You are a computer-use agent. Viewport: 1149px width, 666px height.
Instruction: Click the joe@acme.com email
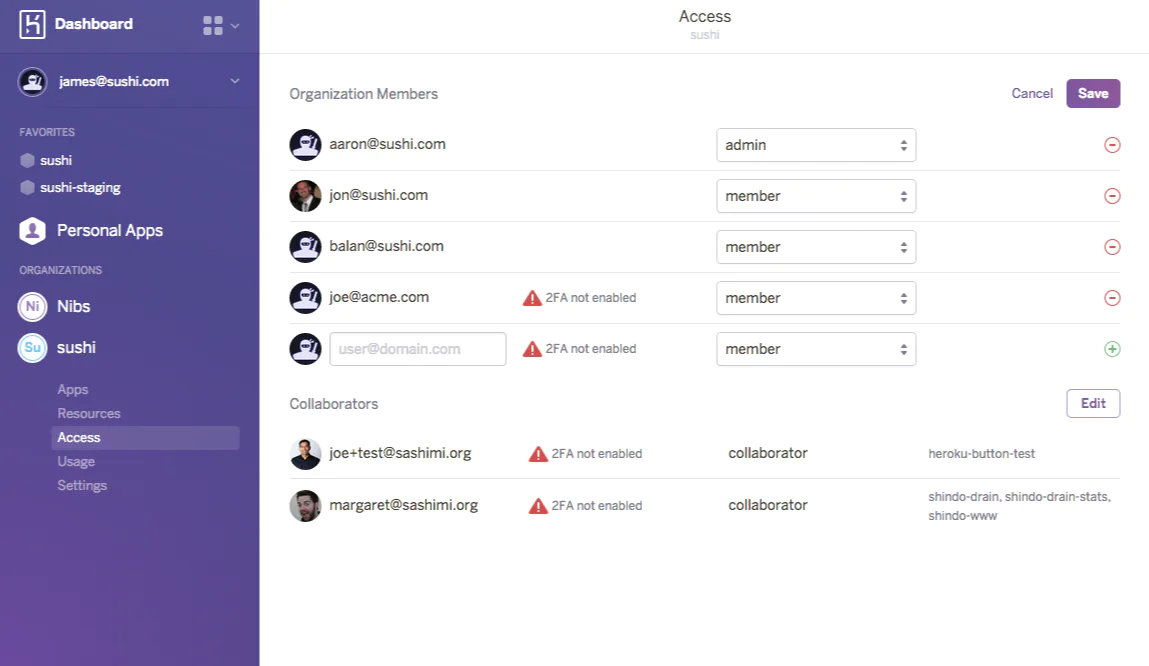(379, 297)
